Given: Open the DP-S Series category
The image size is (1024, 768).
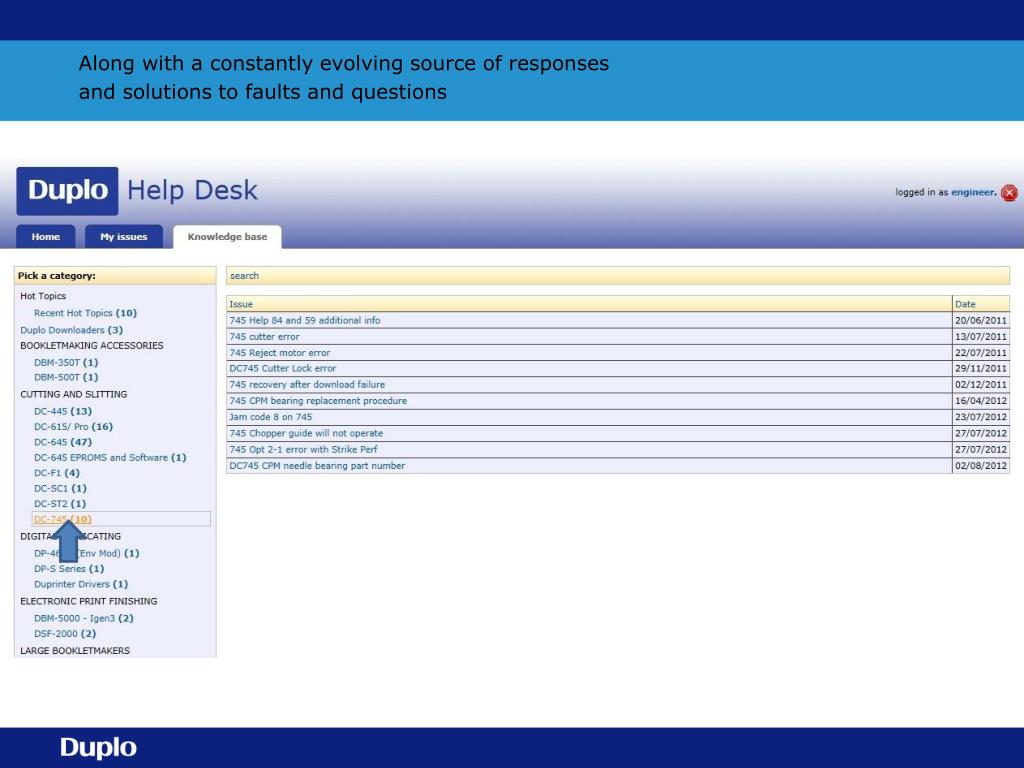Looking at the screenshot, I should (x=69, y=568).
